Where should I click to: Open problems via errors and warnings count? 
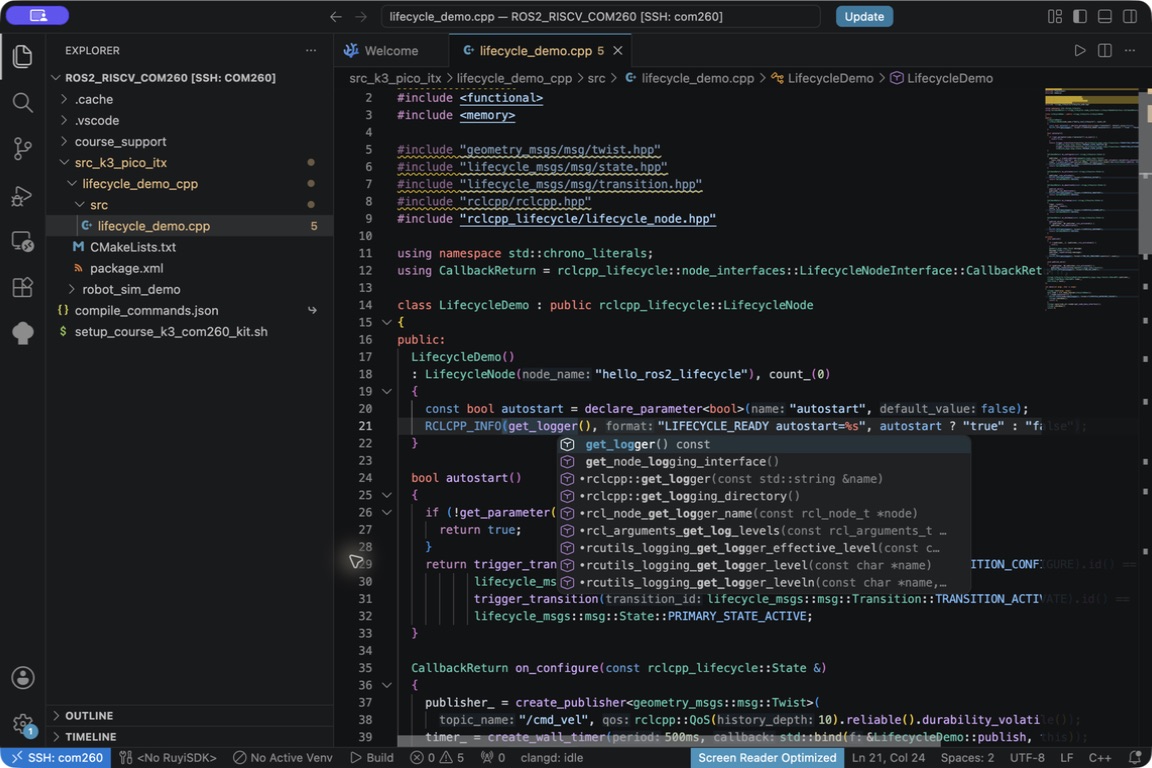(x=437, y=758)
